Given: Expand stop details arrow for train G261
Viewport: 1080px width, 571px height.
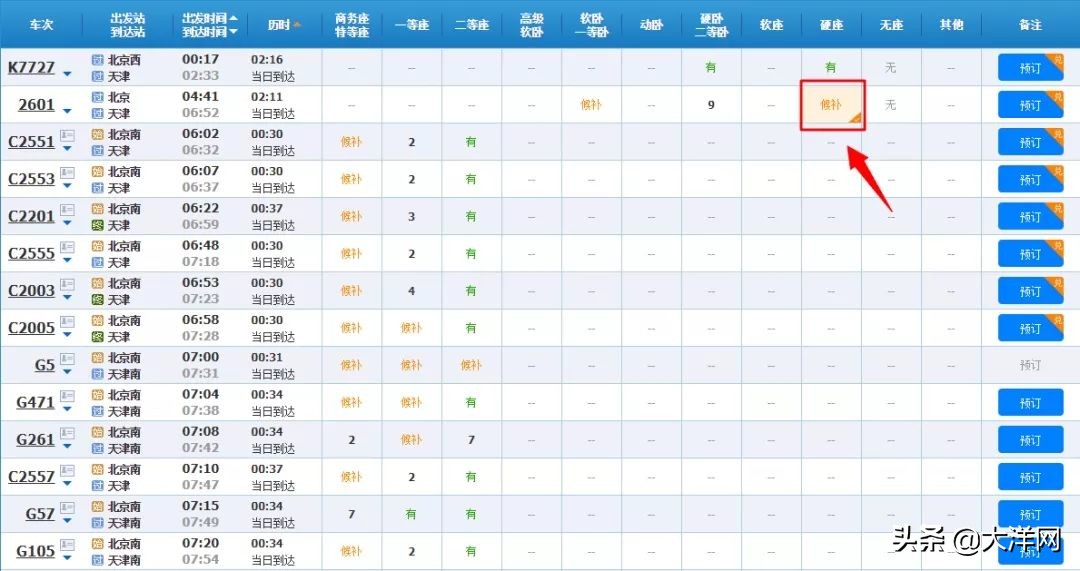Looking at the screenshot, I should coord(67,446).
